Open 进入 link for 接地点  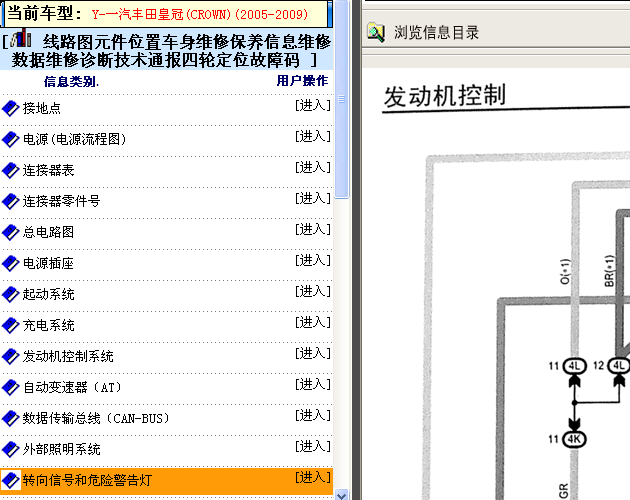[313, 105]
